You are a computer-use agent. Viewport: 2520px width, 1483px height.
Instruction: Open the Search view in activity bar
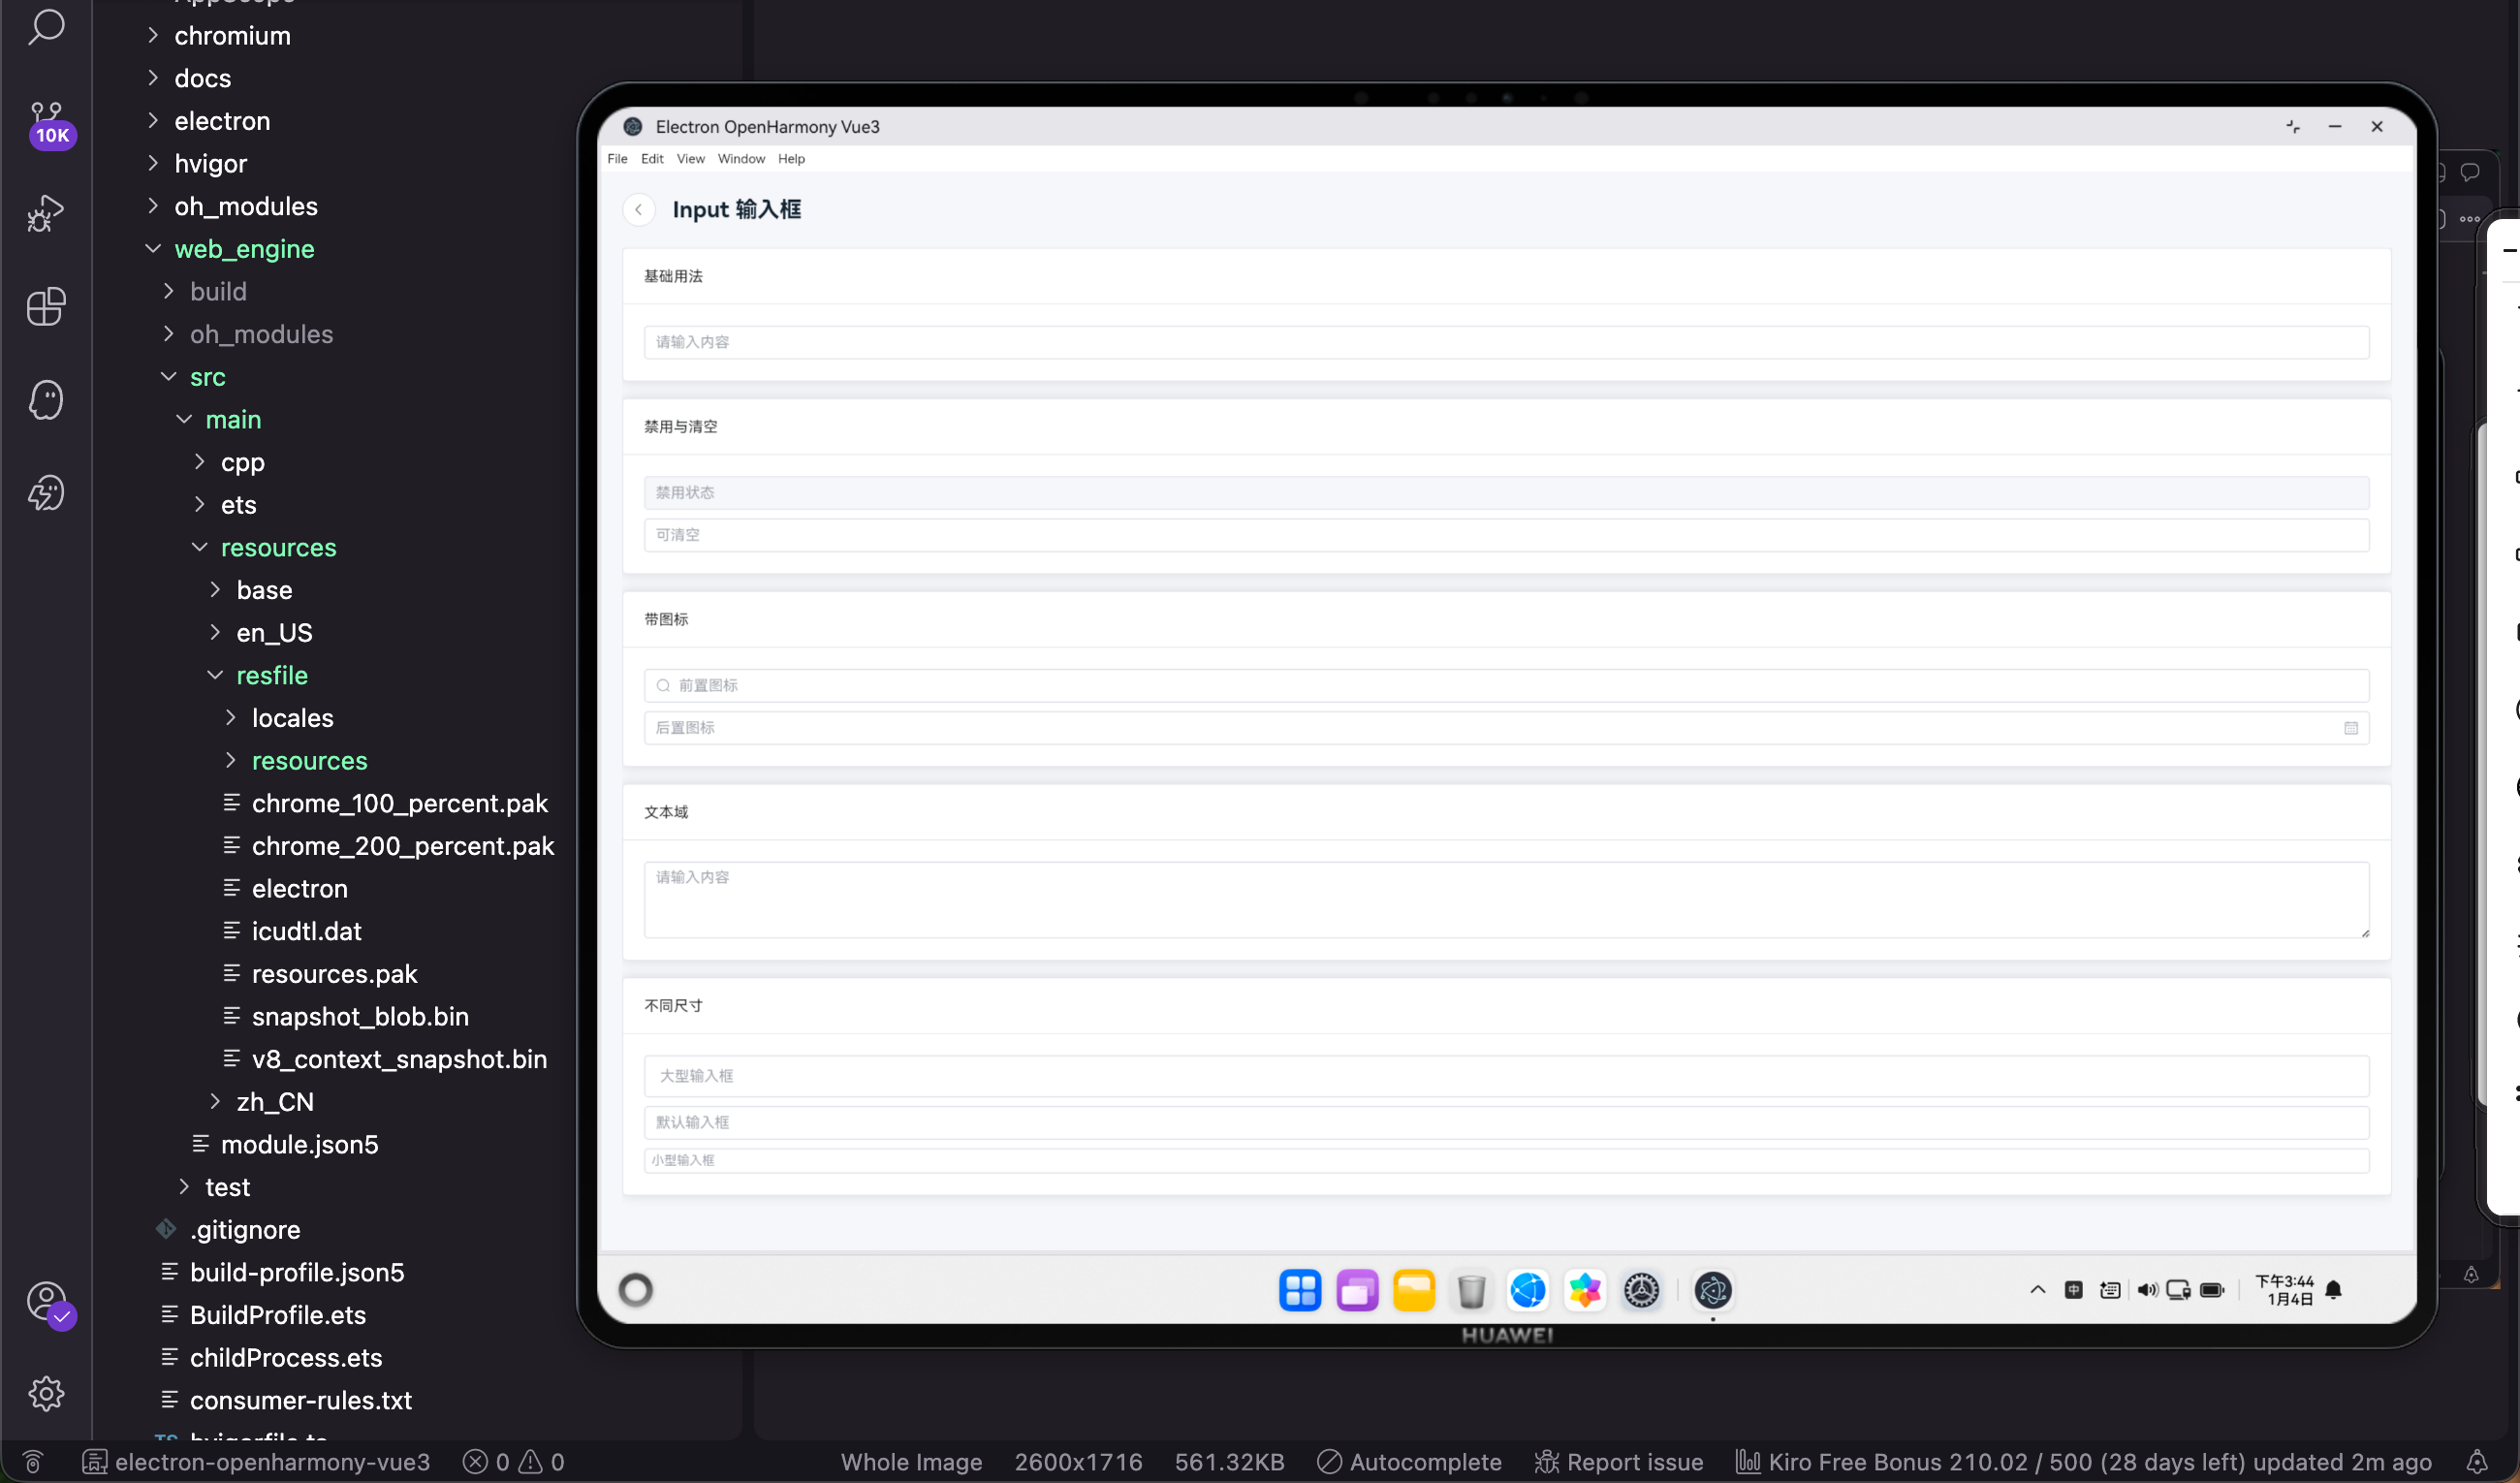(46, 27)
